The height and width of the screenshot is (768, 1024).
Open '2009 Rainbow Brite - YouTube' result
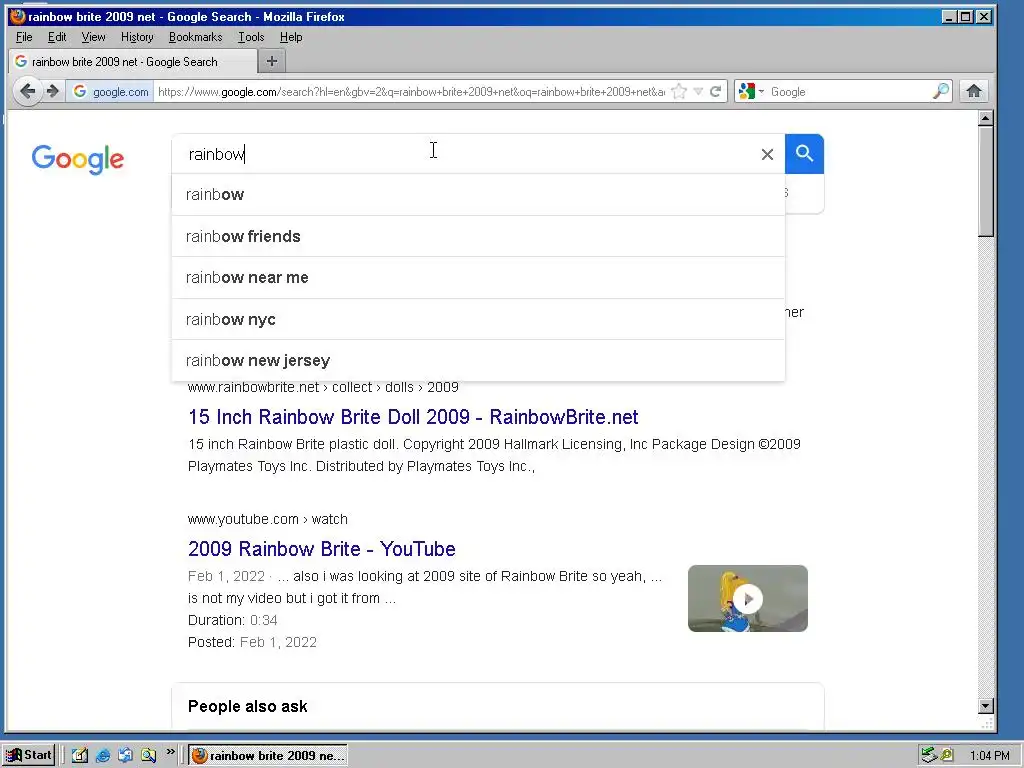point(321,549)
